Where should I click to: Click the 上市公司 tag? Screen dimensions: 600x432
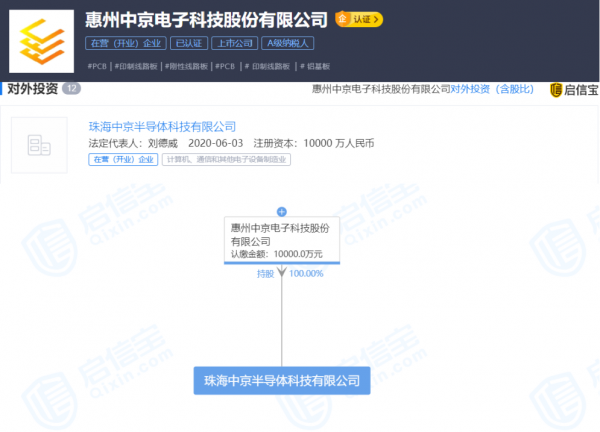(x=235, y=43)
